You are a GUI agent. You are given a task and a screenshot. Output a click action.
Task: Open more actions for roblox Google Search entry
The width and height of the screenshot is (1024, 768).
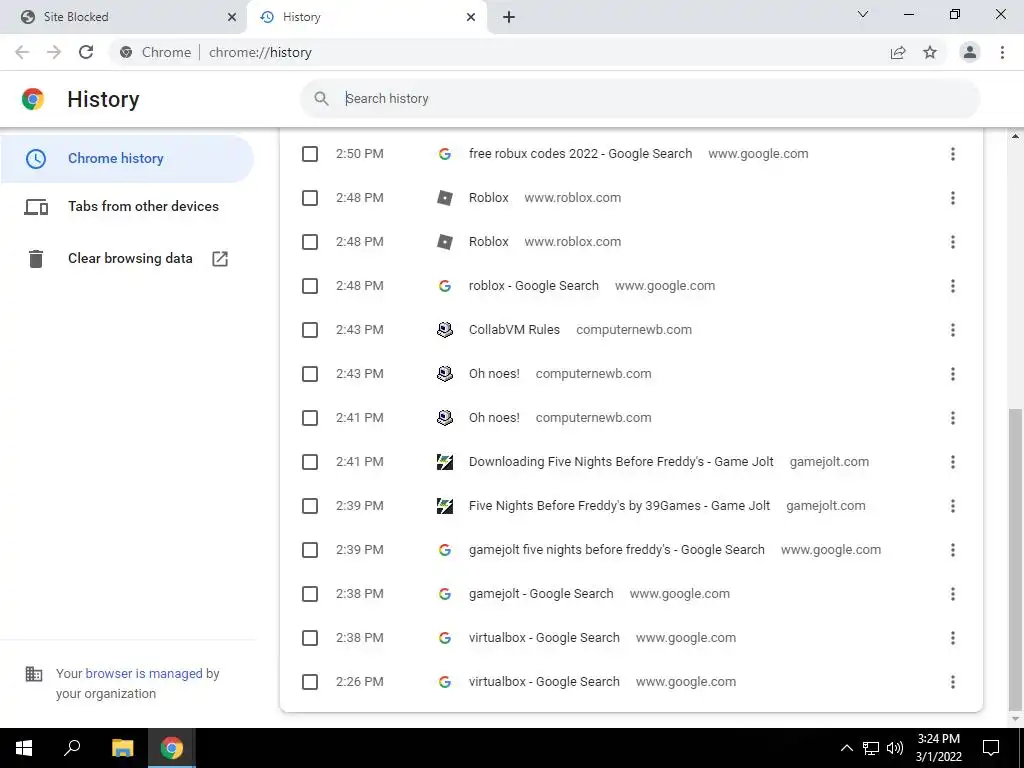(953, 286)
